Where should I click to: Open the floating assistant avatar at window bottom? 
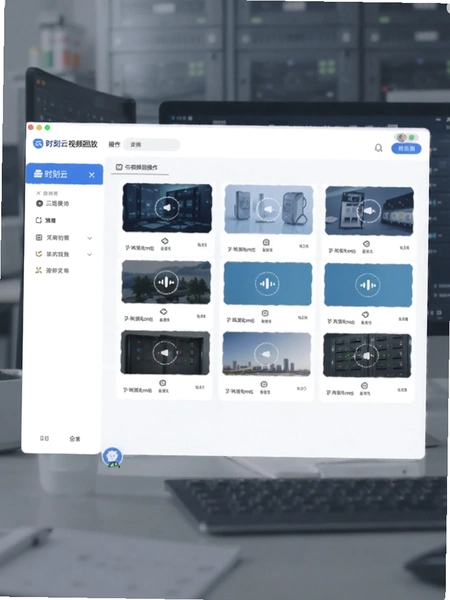coord(112,456)
